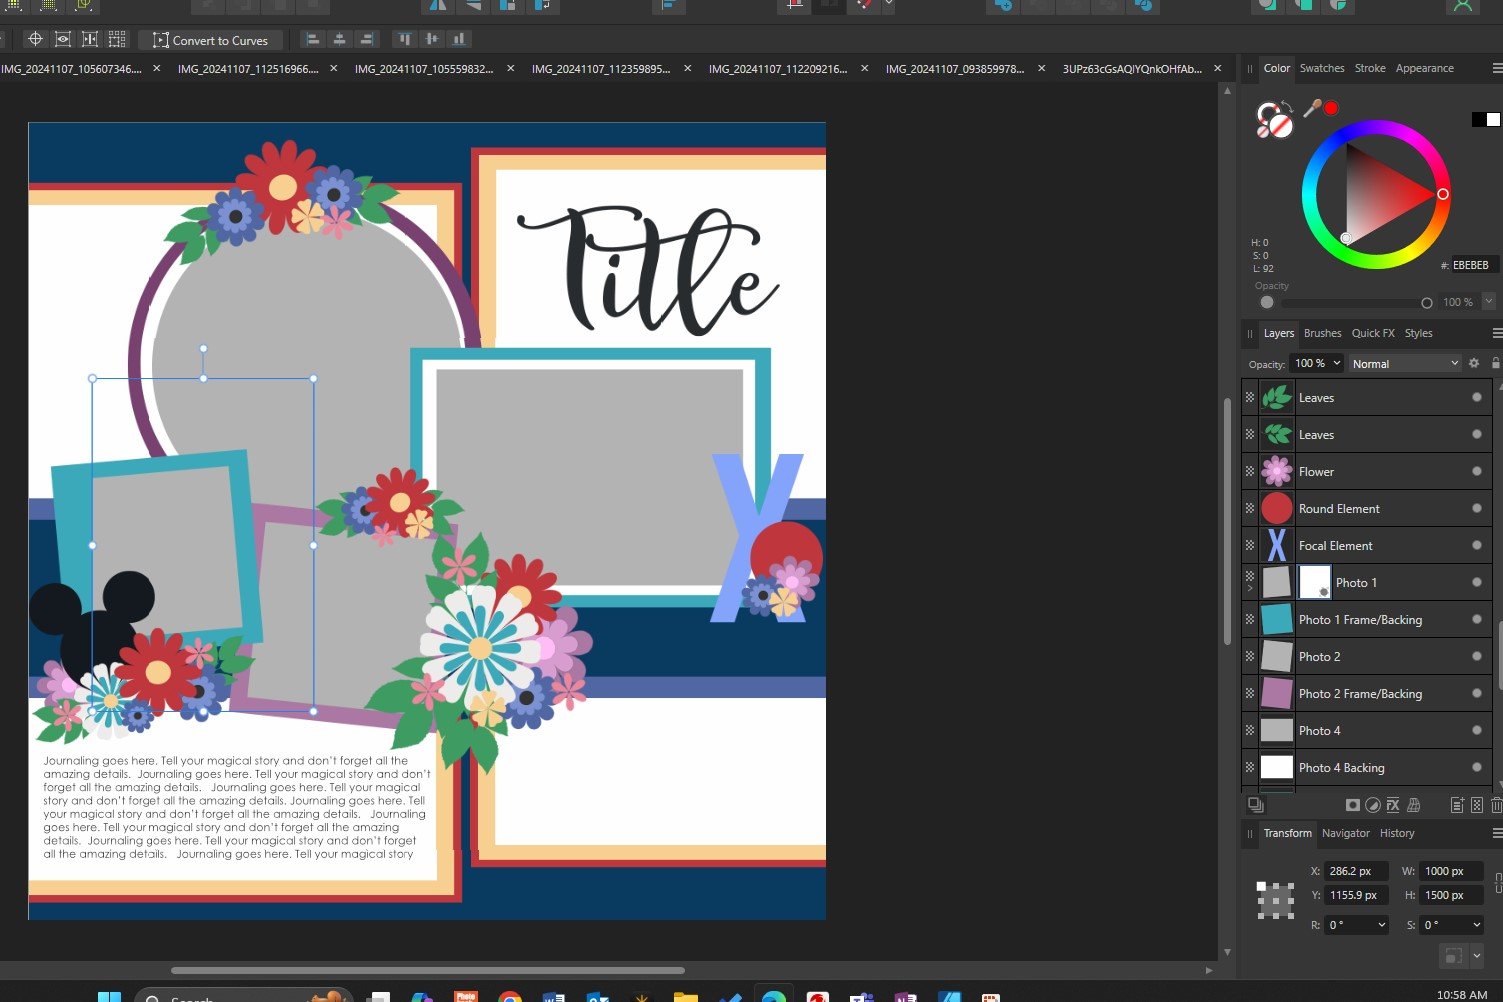Pick color with the eyedropper icon

coord(1312,108)
